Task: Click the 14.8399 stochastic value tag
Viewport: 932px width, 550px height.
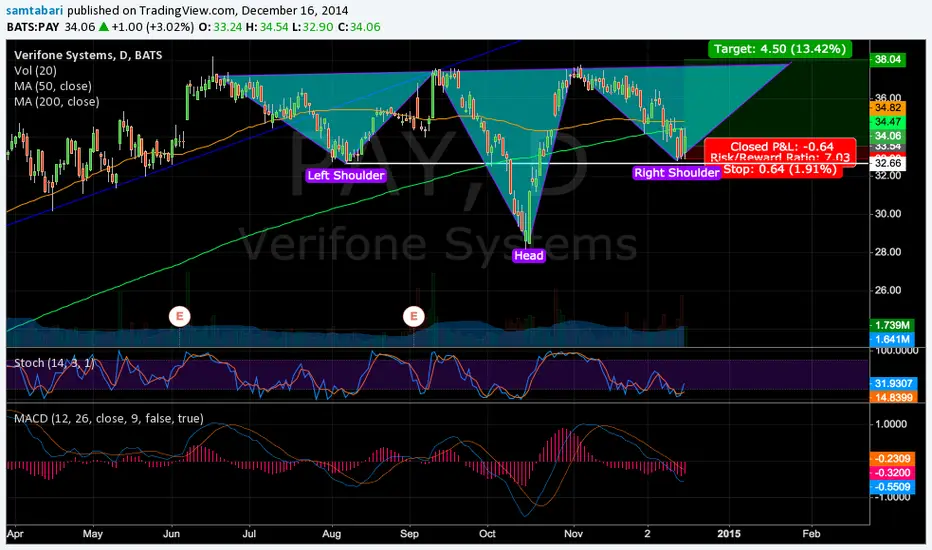Action: coord(893,397)
